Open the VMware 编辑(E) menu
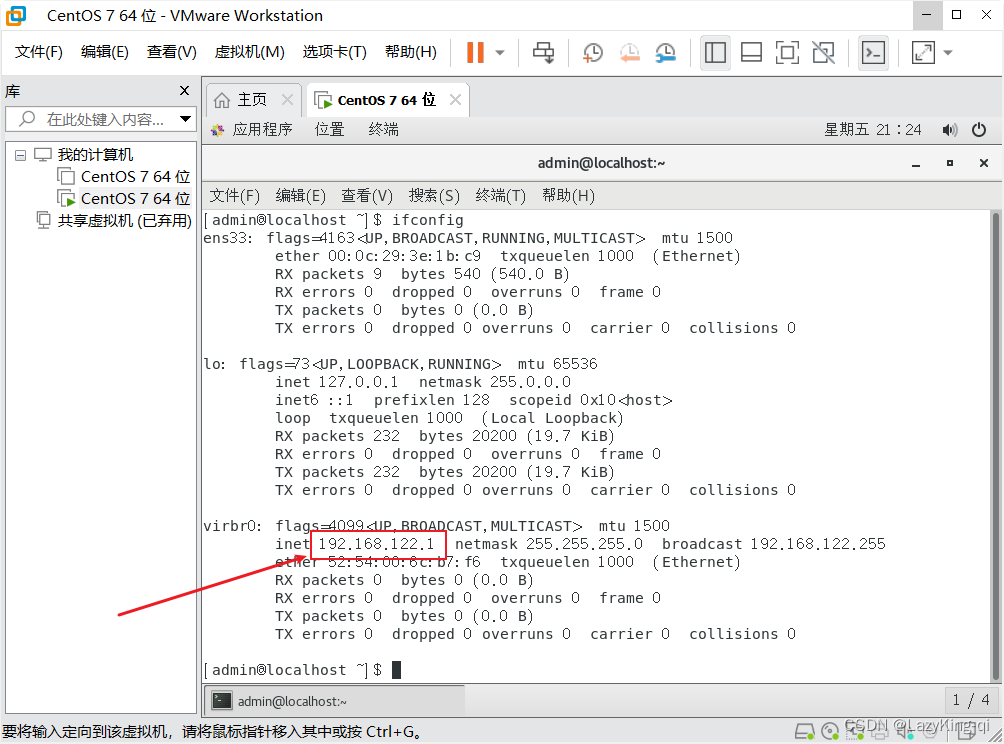This screenshot has height=744, width=1004. pos(104,52)
